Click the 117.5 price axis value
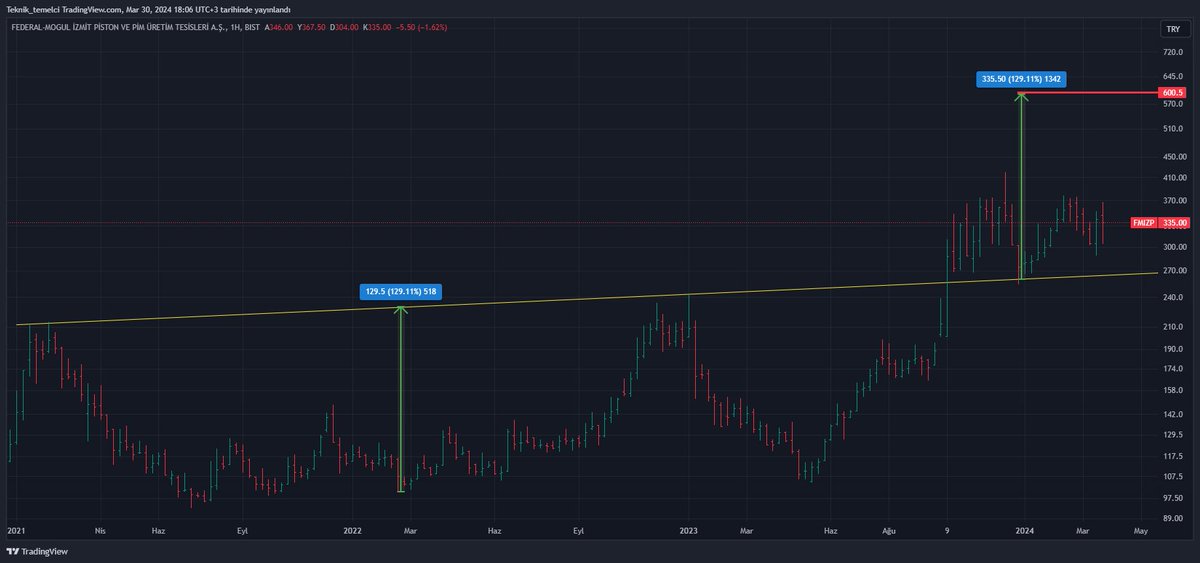This screenshot has height=563, width=1200. [1173, 456]
